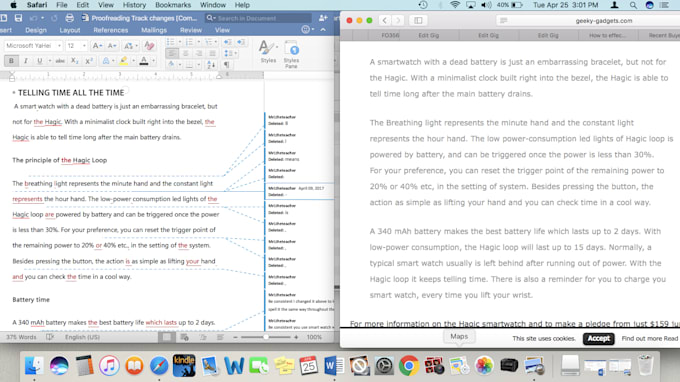The height and width of the screenshot is (382, 680).
Task: Toggle show paragraph marks (pilcrow)
Action: pyautogui.click(x=226, y=65)
